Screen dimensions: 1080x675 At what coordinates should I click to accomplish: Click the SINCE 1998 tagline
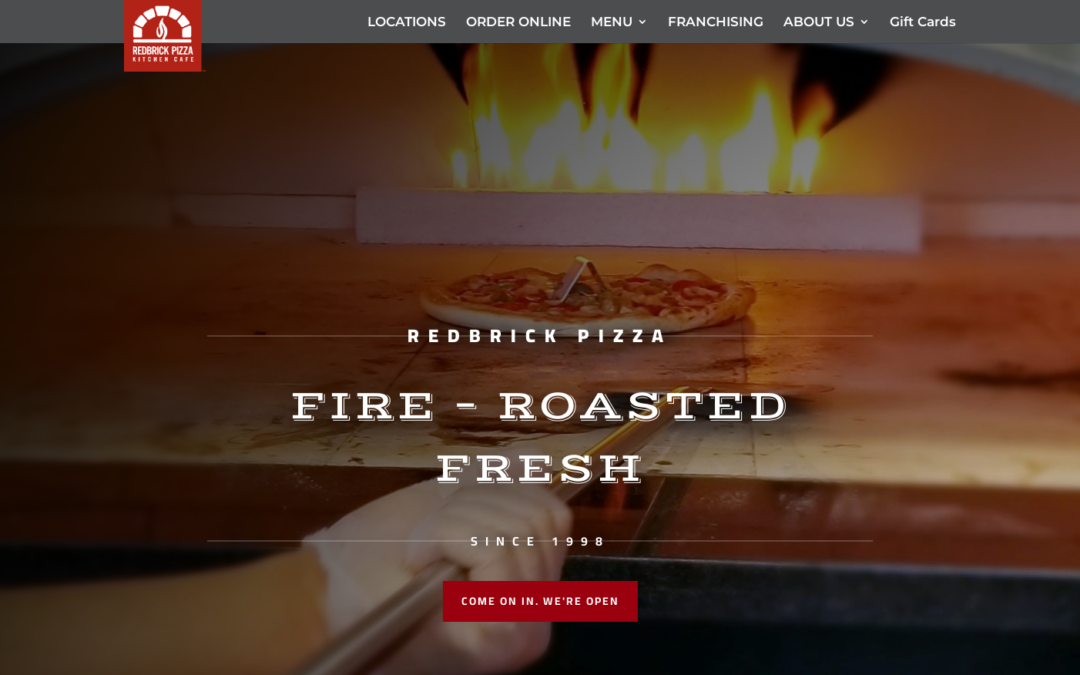point(537,541)
